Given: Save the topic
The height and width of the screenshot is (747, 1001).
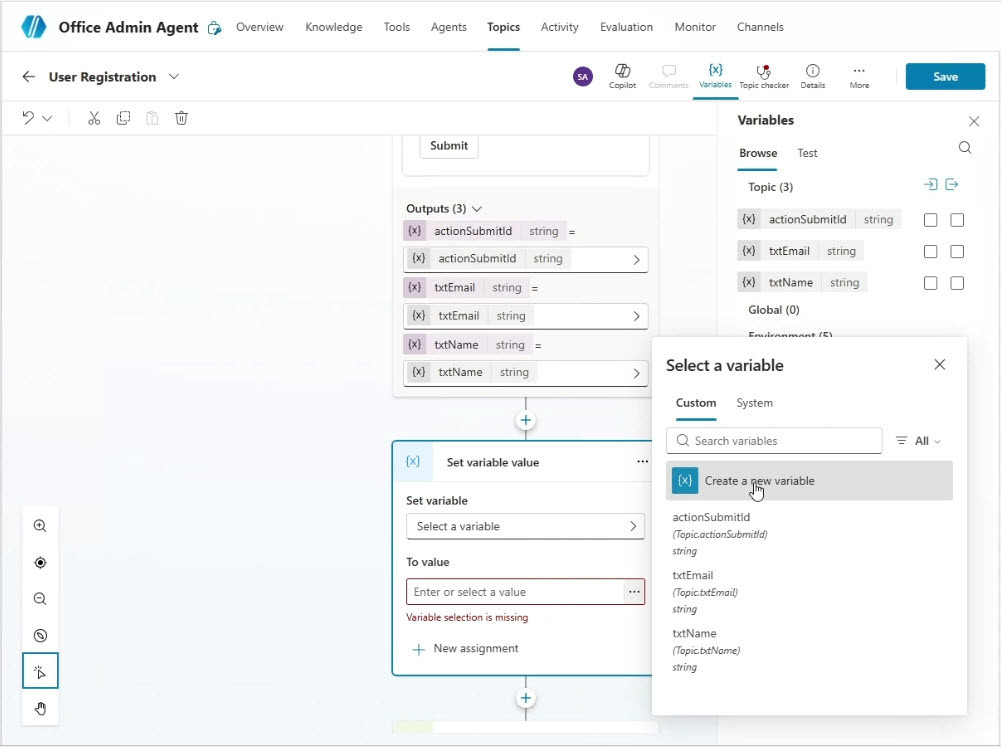Looking at the screenshot, I should coord(945,77).
